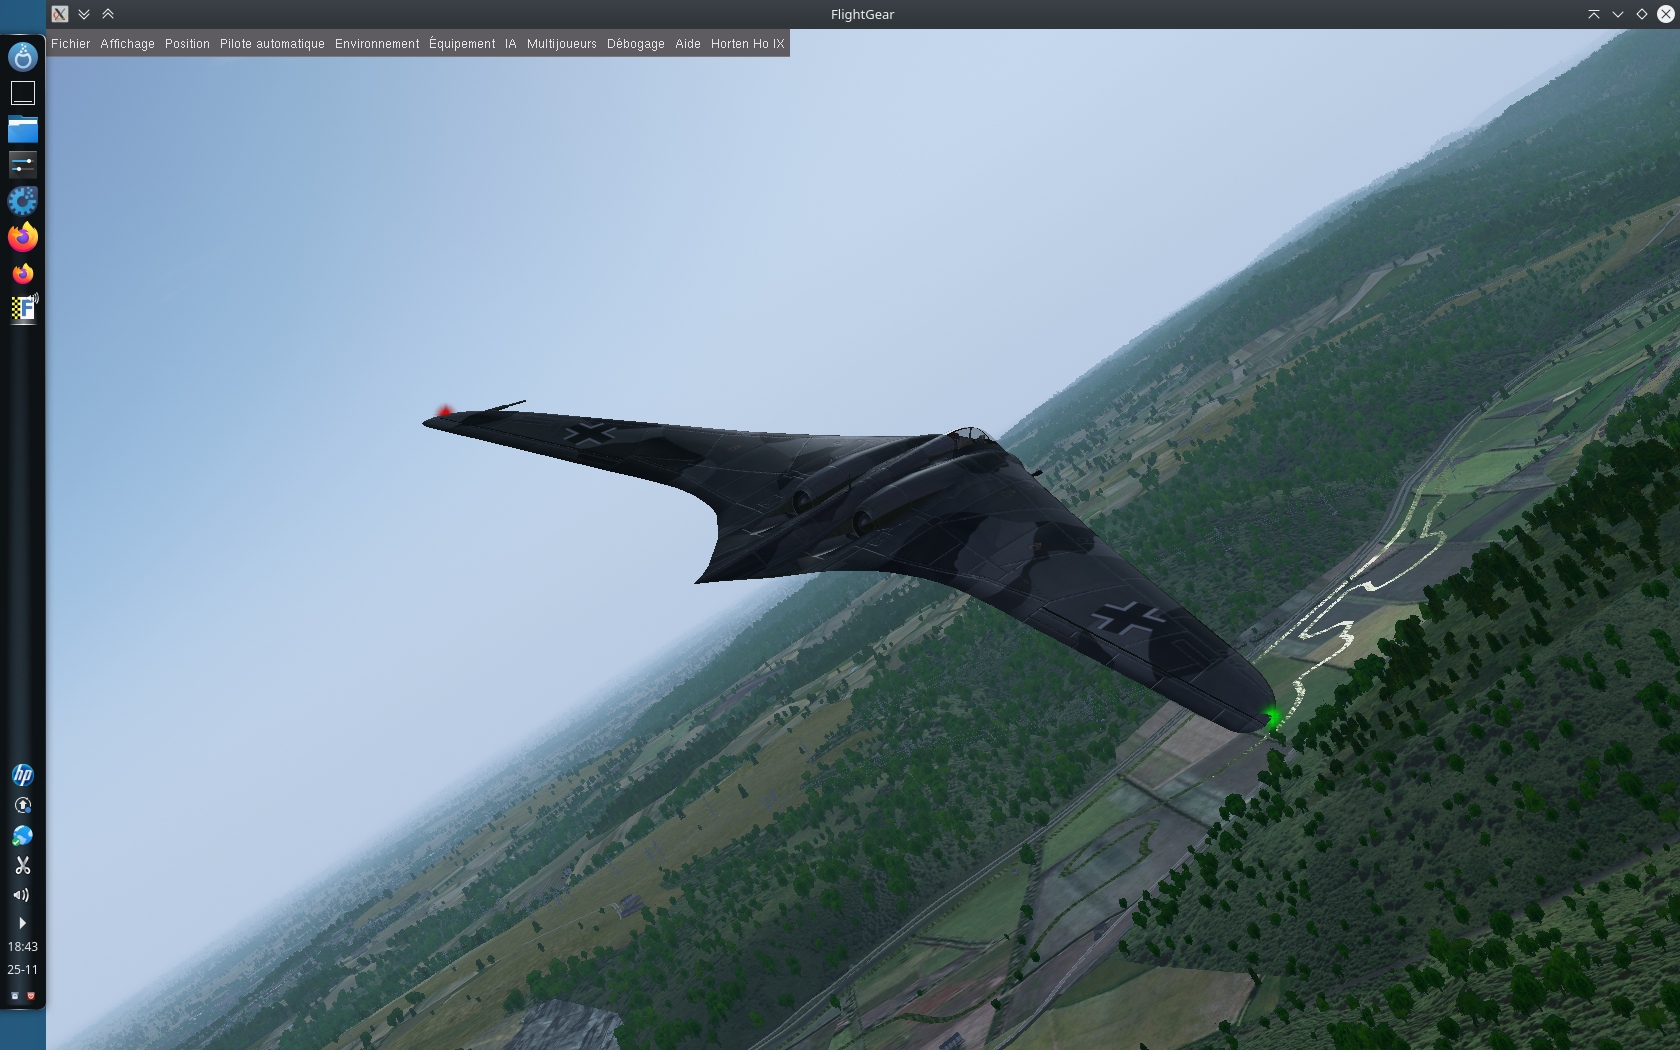Open the Pilote automatique menu
The width and height of the screenshot is (1680, 1050).
tap(272, 44)
